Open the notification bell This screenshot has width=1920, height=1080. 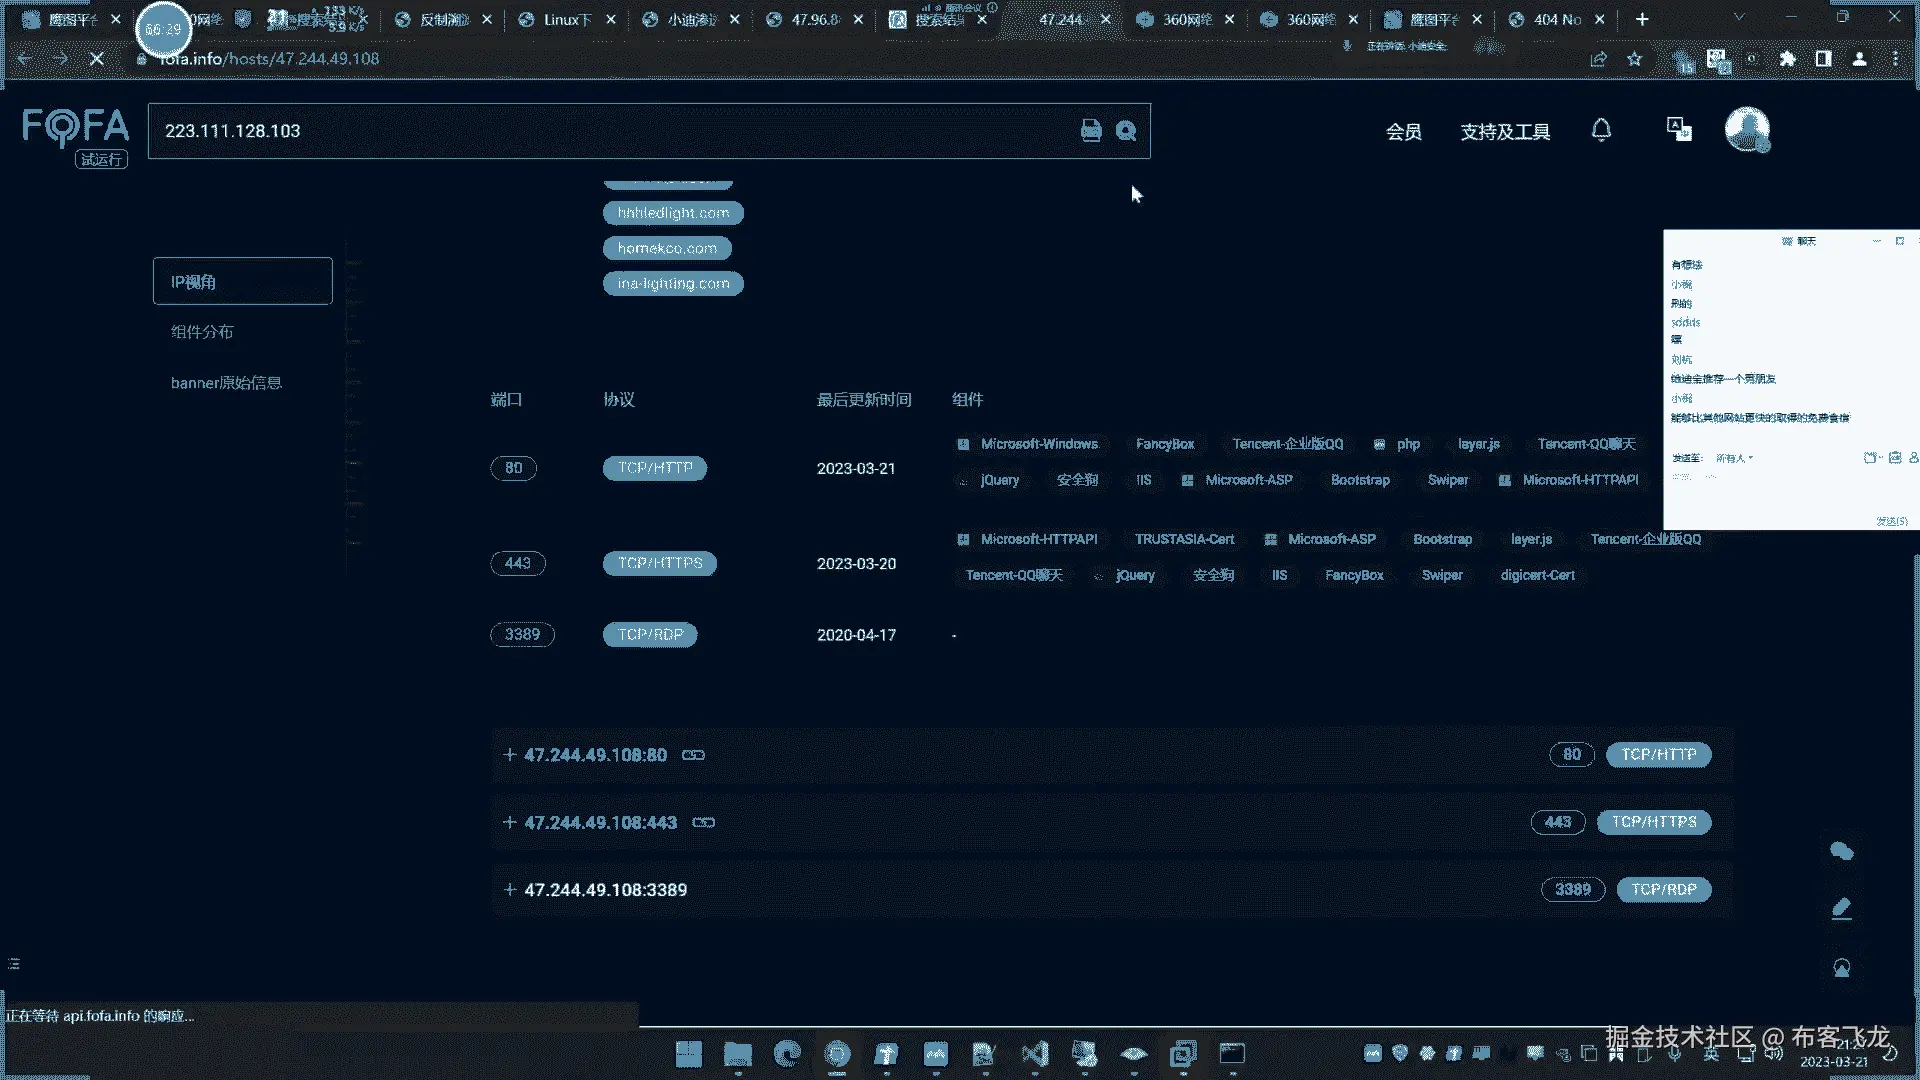click(x=1601, y=130)
